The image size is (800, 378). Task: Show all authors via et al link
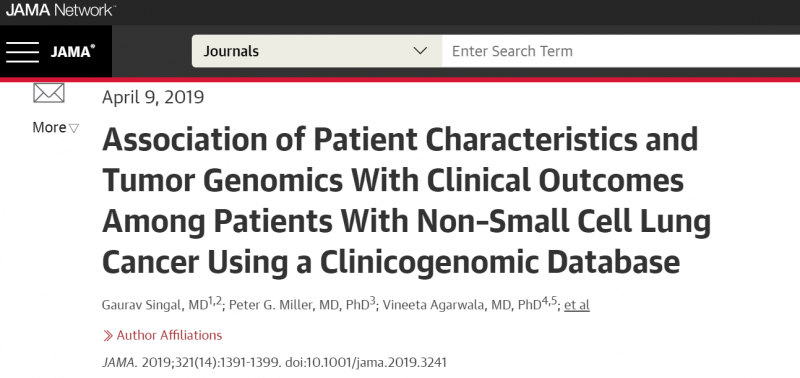pyautogui.click(x=577, y=306)
